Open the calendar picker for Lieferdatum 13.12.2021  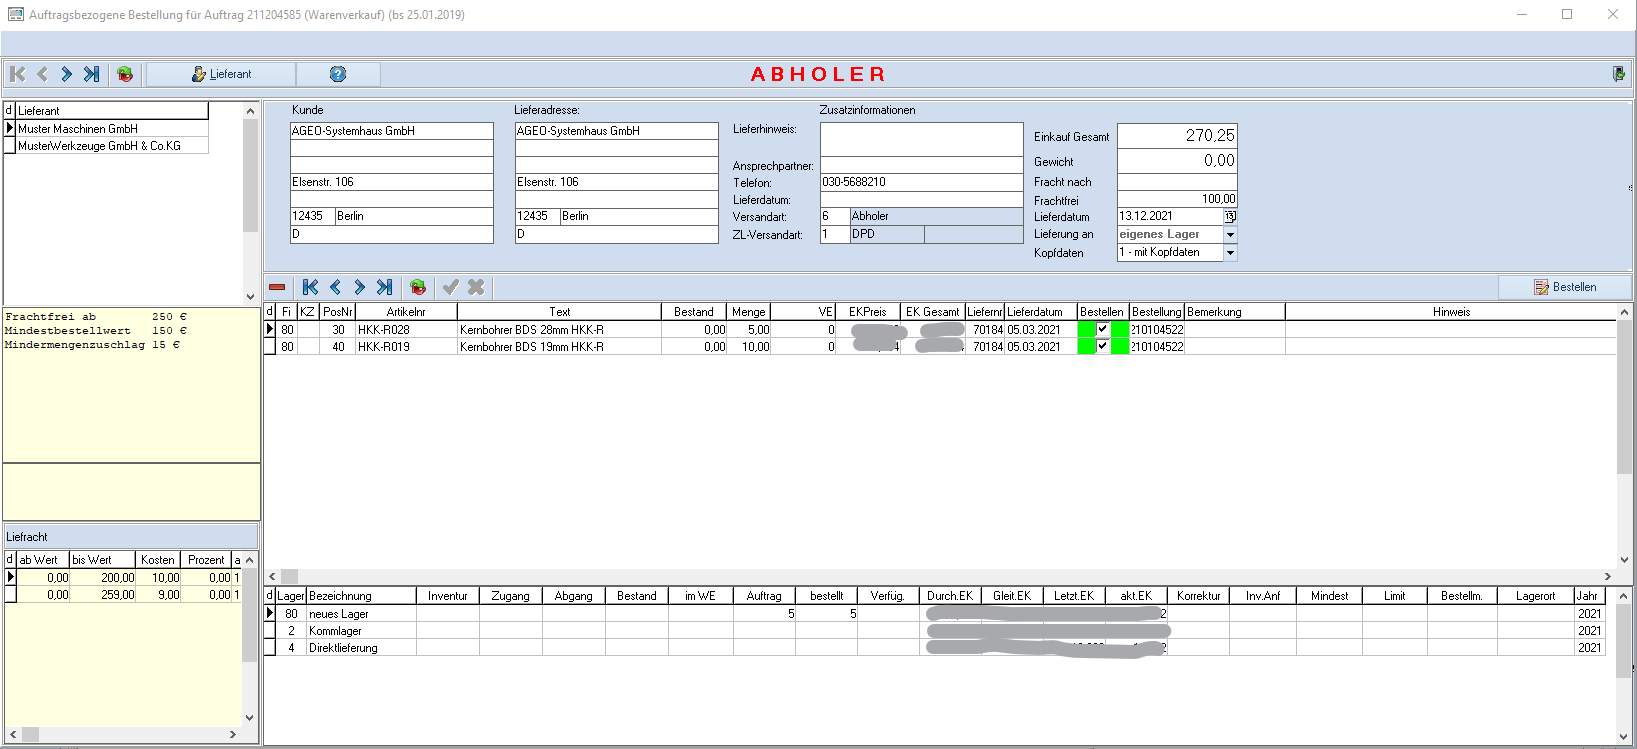pyautogui.click(x=1230, y=216)
